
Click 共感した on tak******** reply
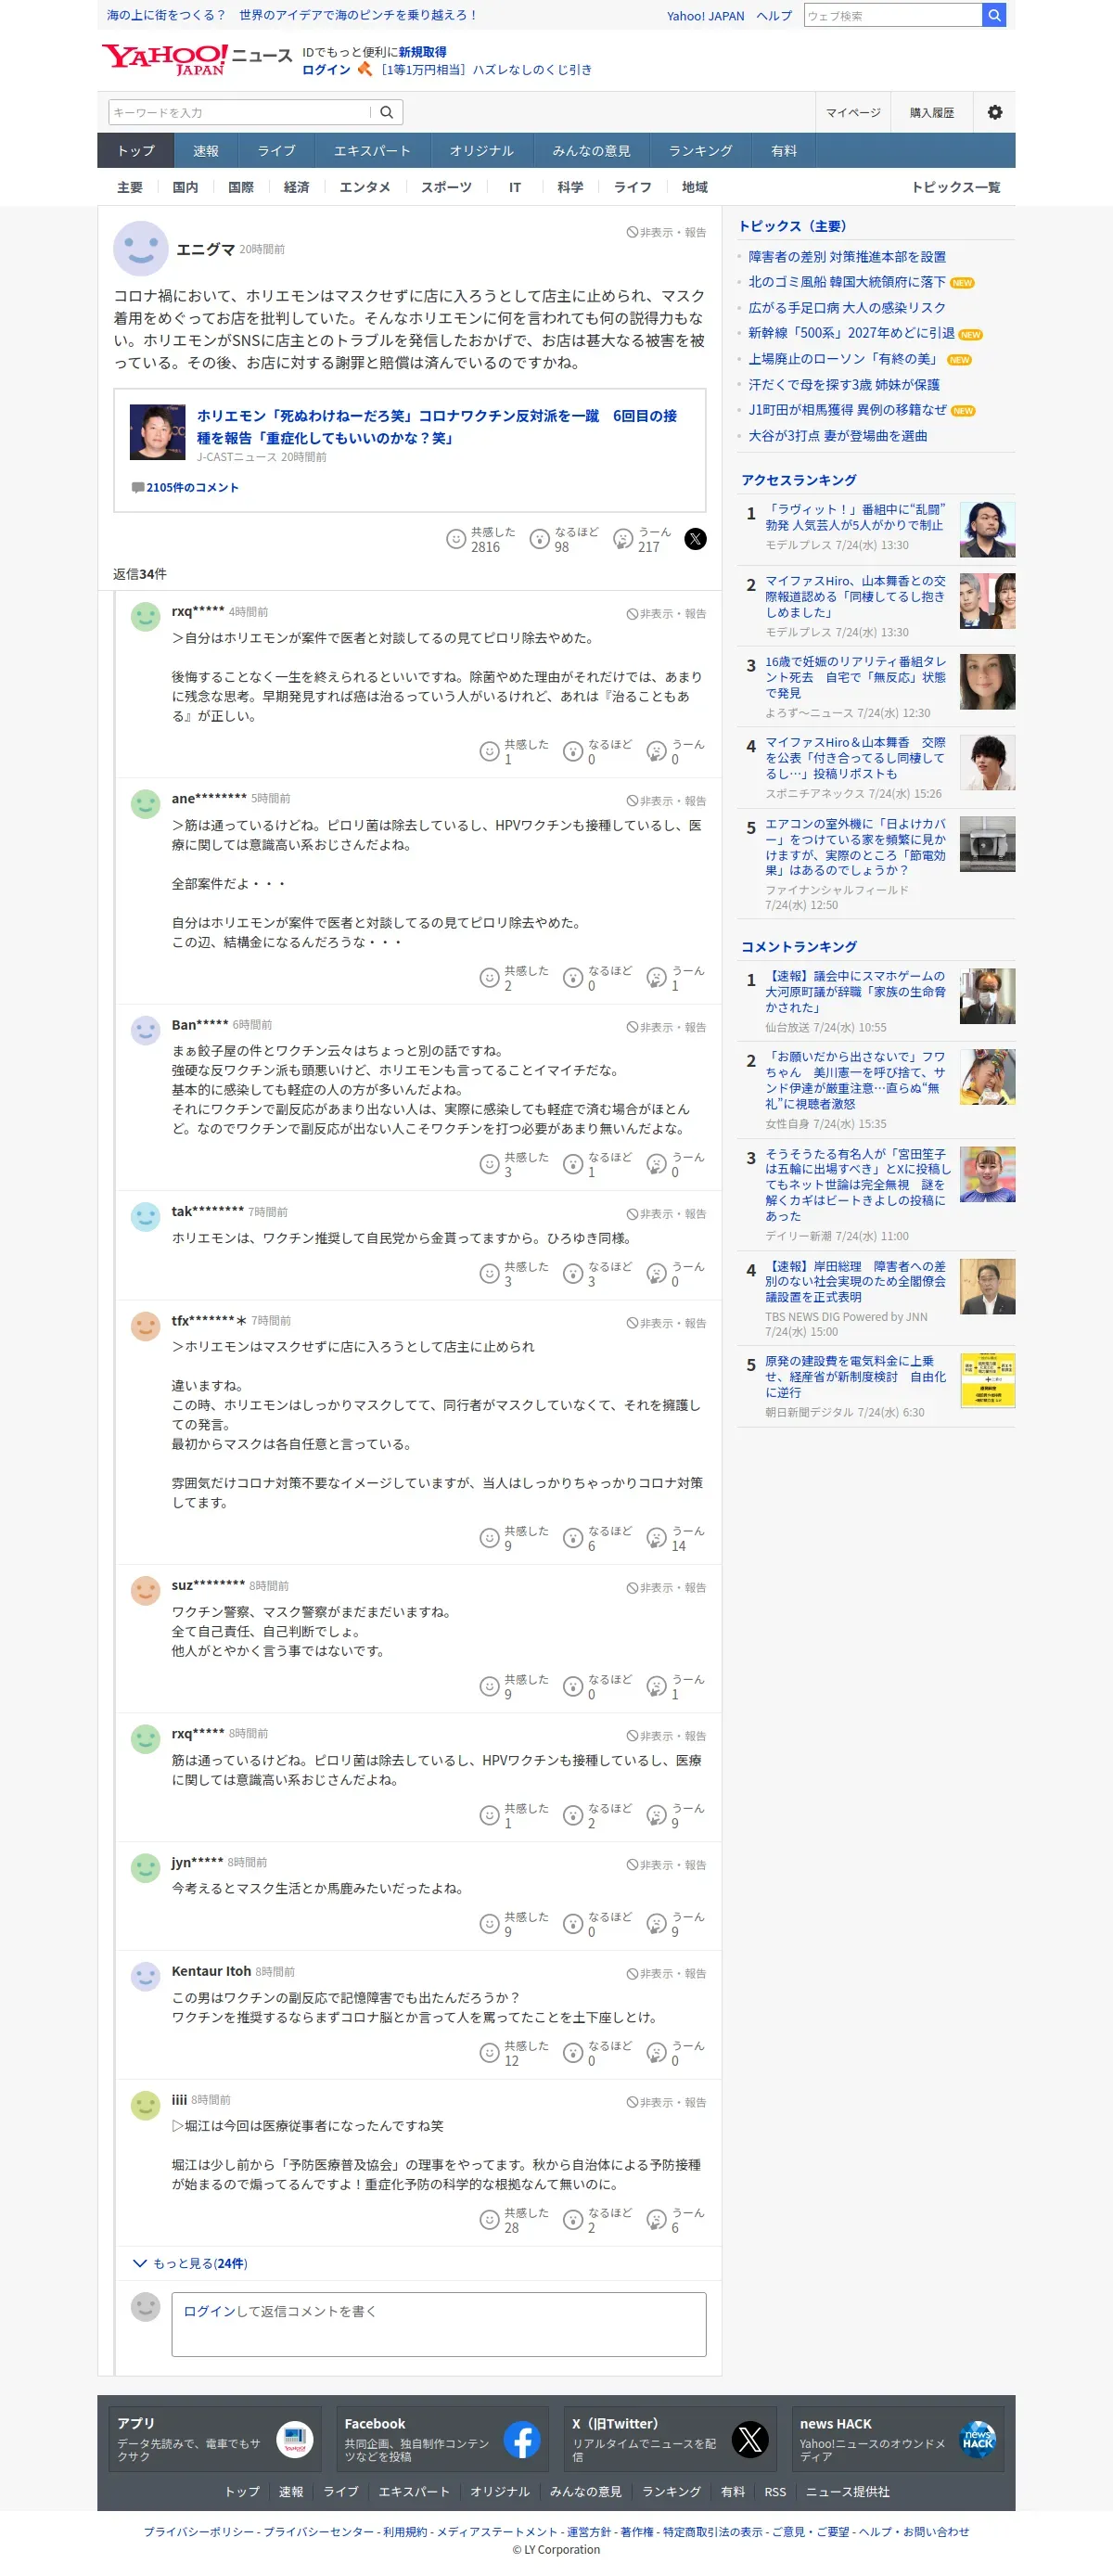[x=489, y=1273]
